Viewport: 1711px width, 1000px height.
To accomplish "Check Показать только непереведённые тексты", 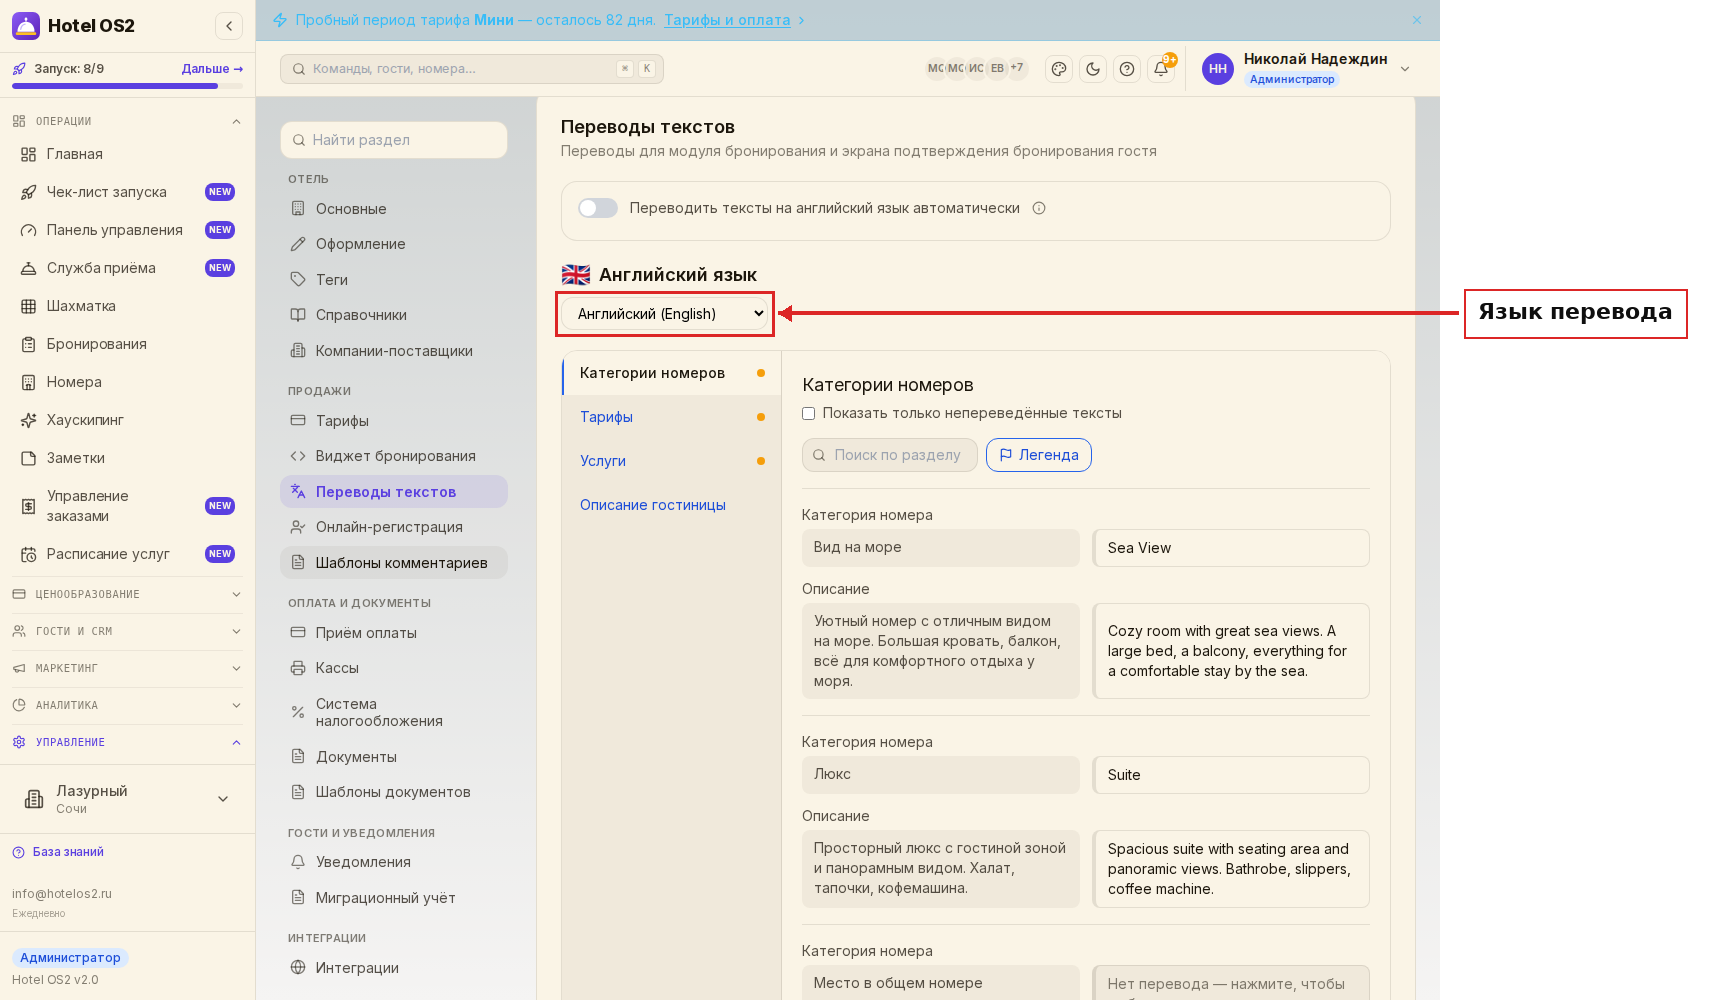I will pyautogui.click(x=809, y=413).
